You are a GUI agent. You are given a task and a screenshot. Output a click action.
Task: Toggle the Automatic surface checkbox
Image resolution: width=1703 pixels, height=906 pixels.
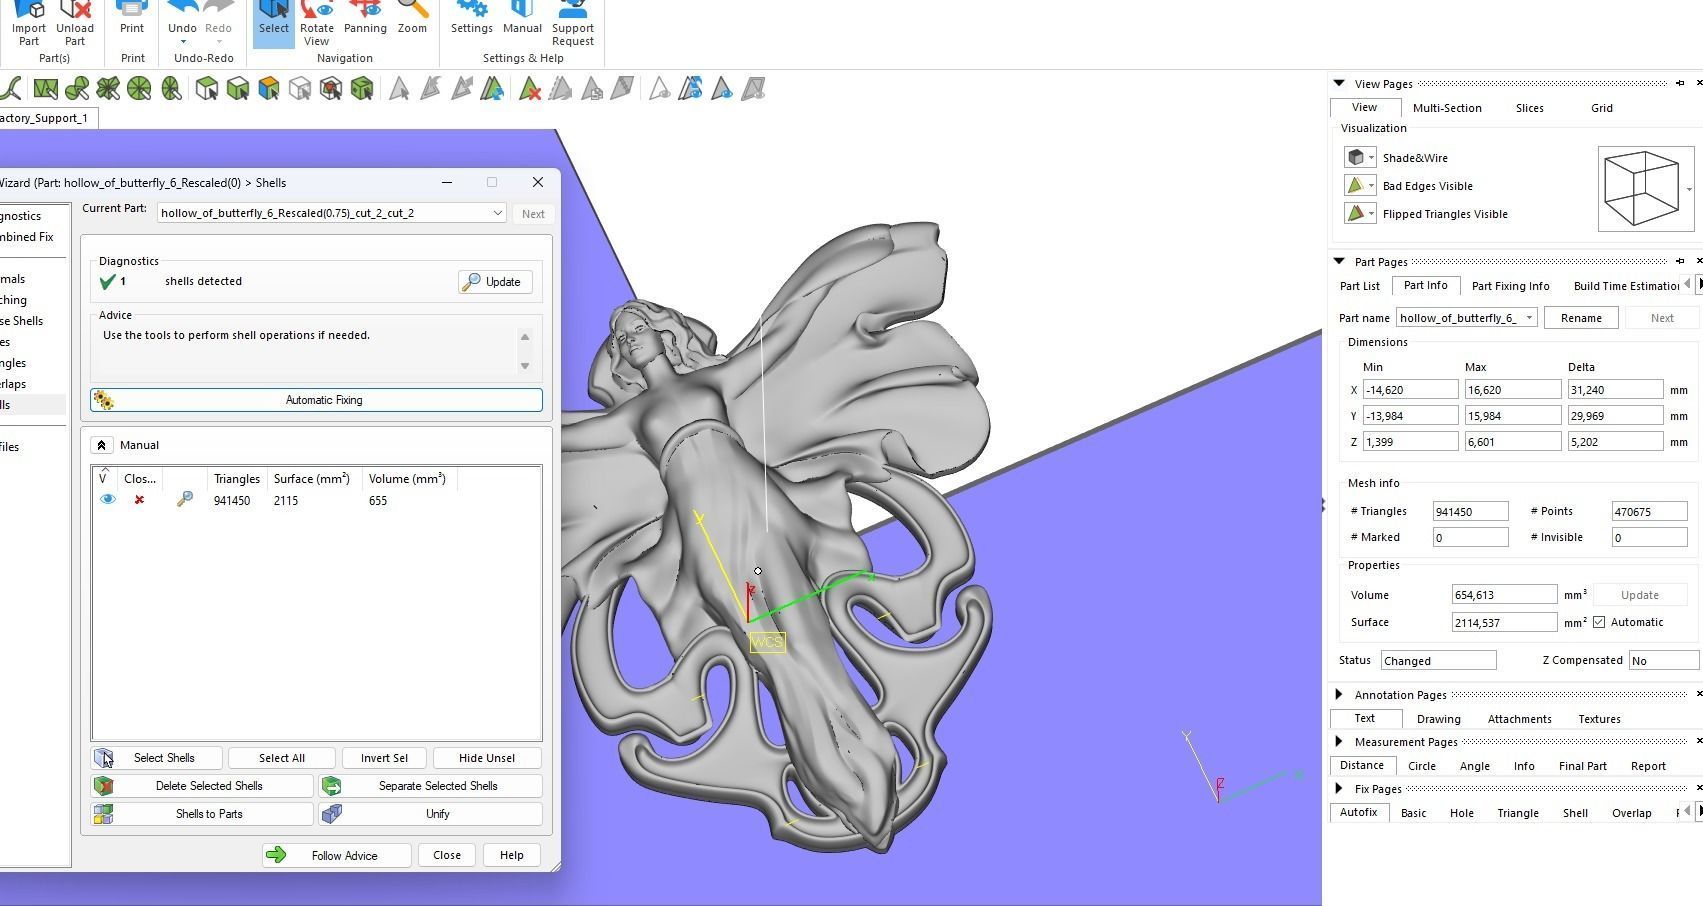pos(1599,622)
